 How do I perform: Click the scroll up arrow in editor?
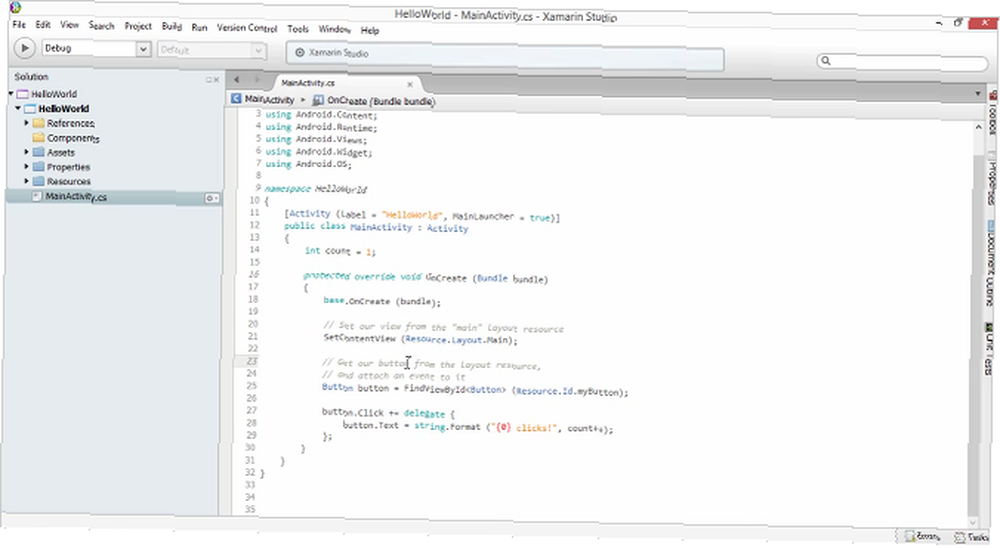pyautogui.click(x=978, y=128)
